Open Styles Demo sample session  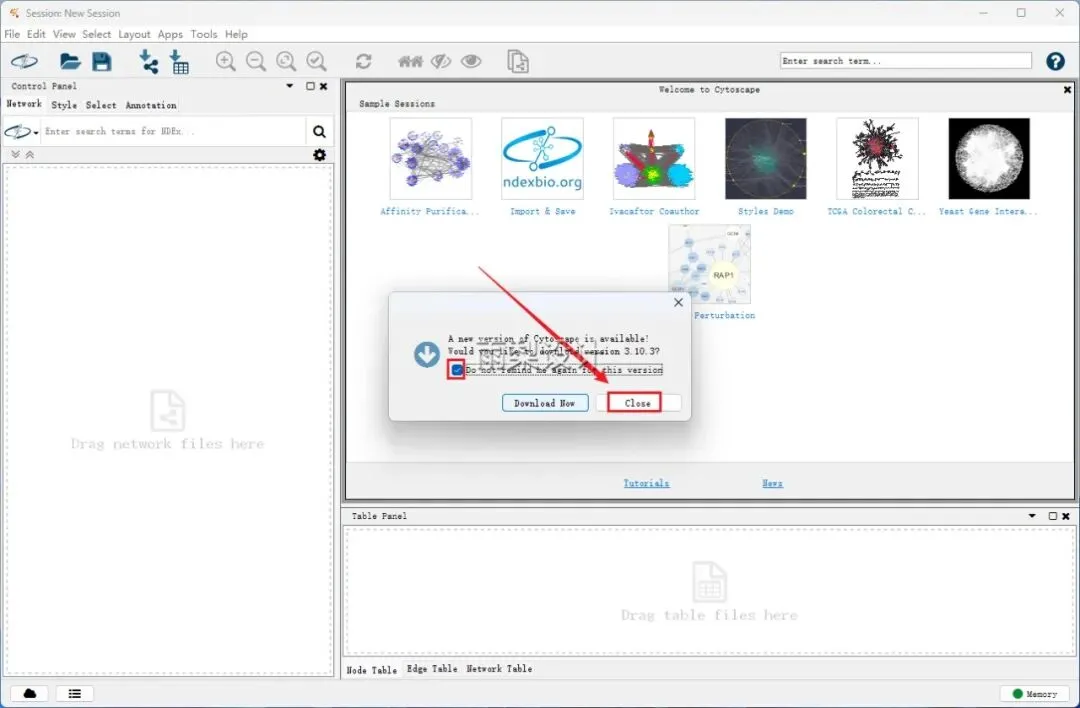765,158
